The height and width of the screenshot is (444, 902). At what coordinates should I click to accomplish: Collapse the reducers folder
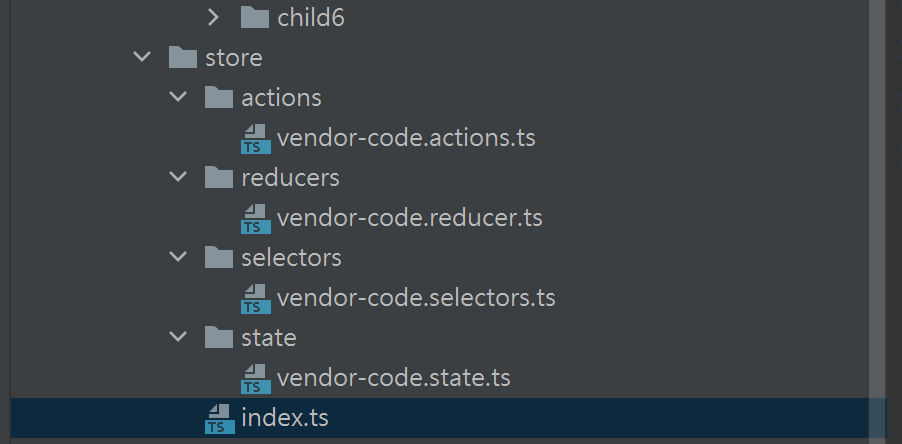[x=178, y=177]
